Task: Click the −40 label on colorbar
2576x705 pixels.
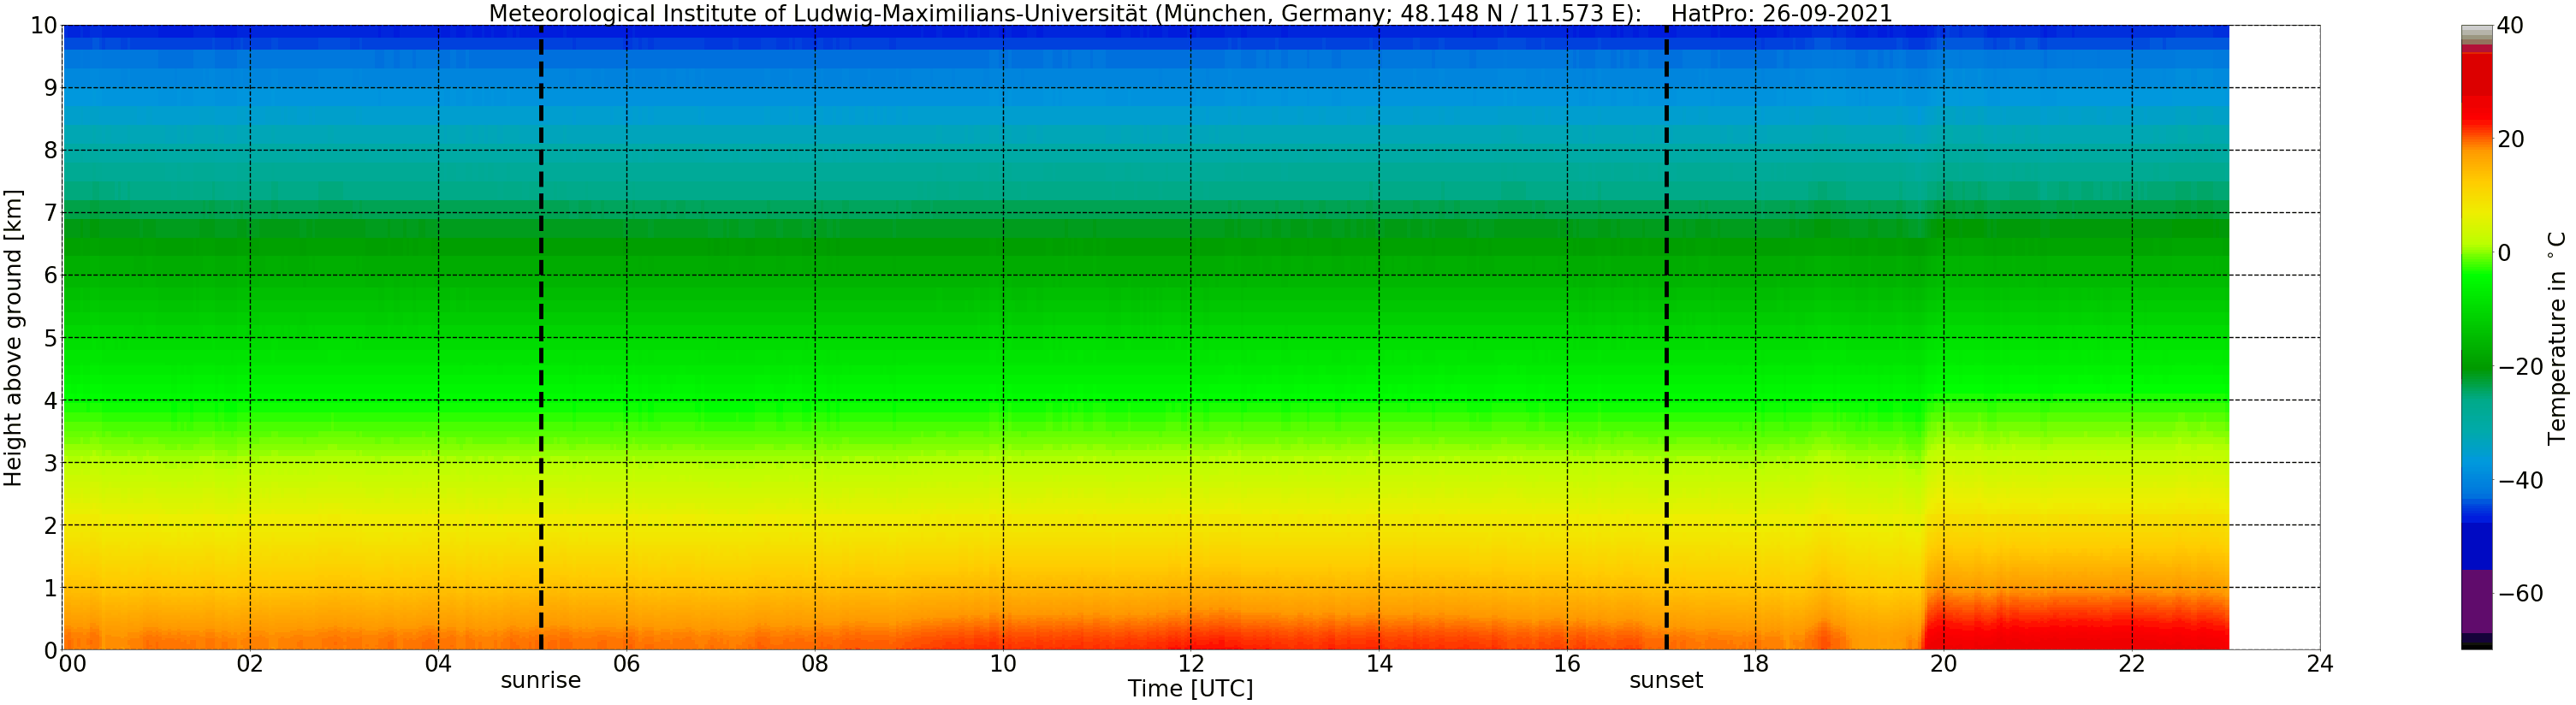Action: click(x=2520, y=481)
